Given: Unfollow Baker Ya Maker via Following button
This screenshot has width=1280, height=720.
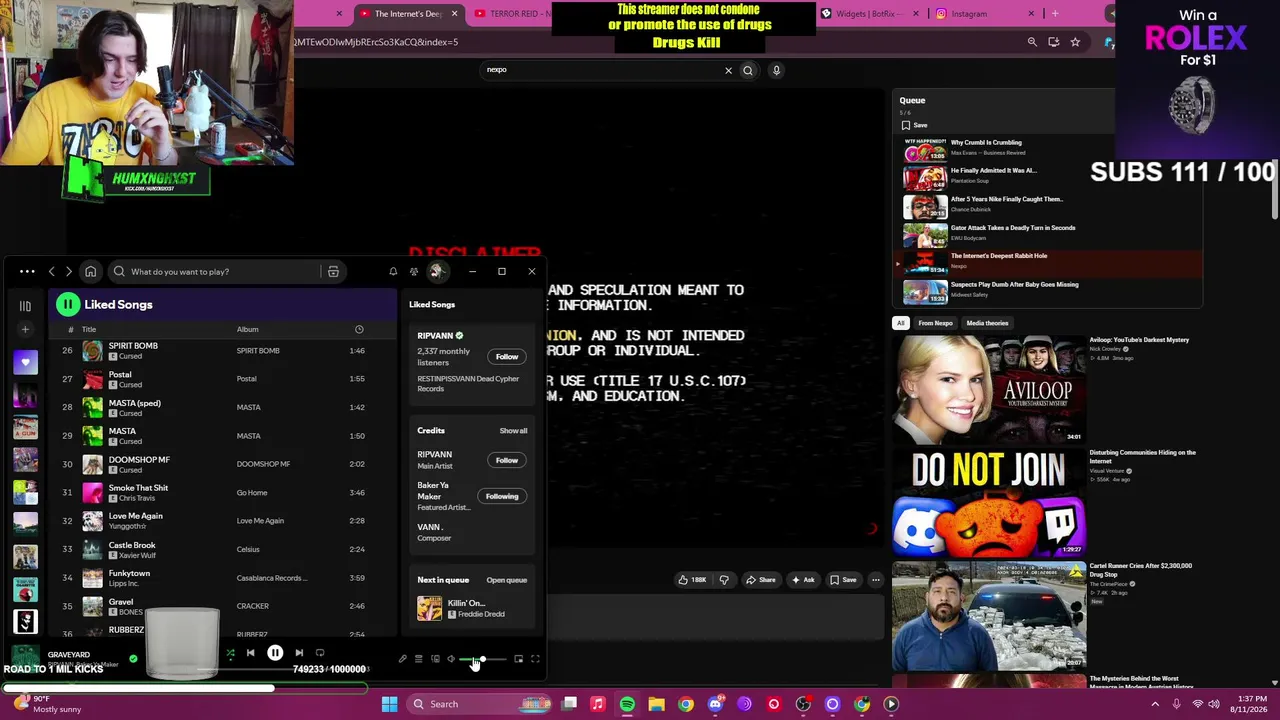Looking at the screenshot, I should pyautogui.click(x=502, y=496).
